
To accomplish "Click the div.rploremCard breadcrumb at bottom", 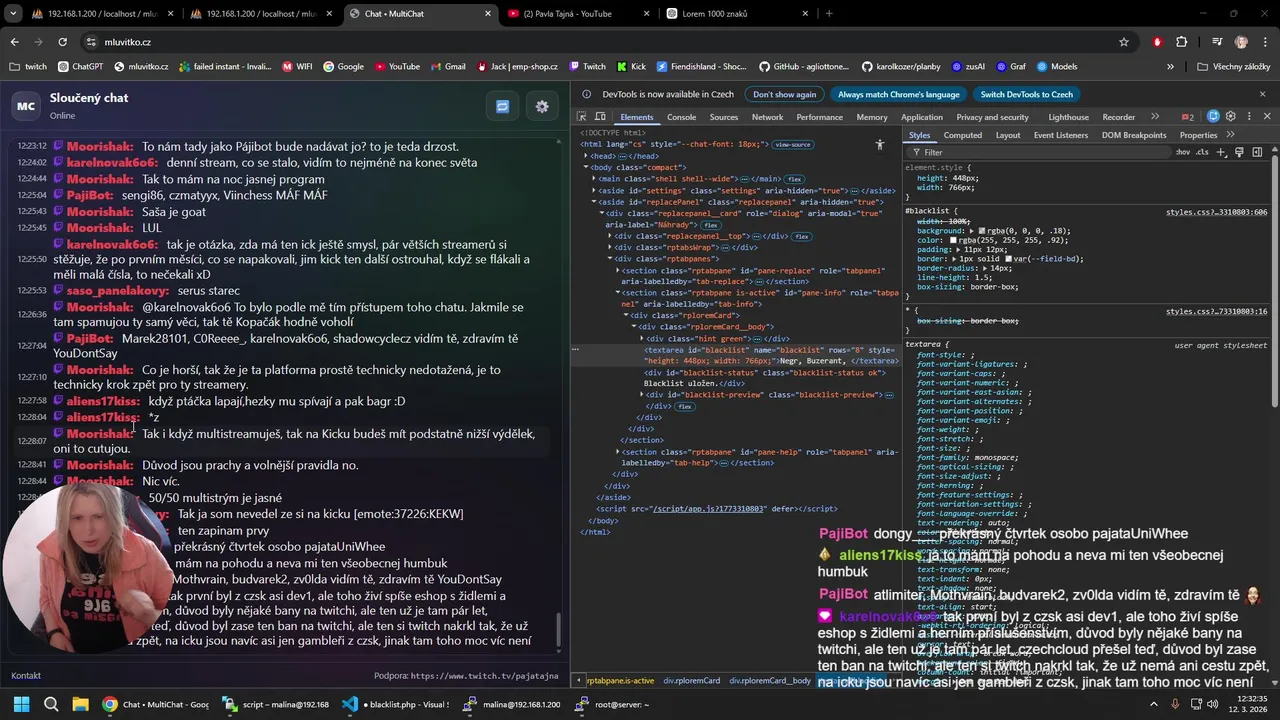I will (x=694, y=681).
